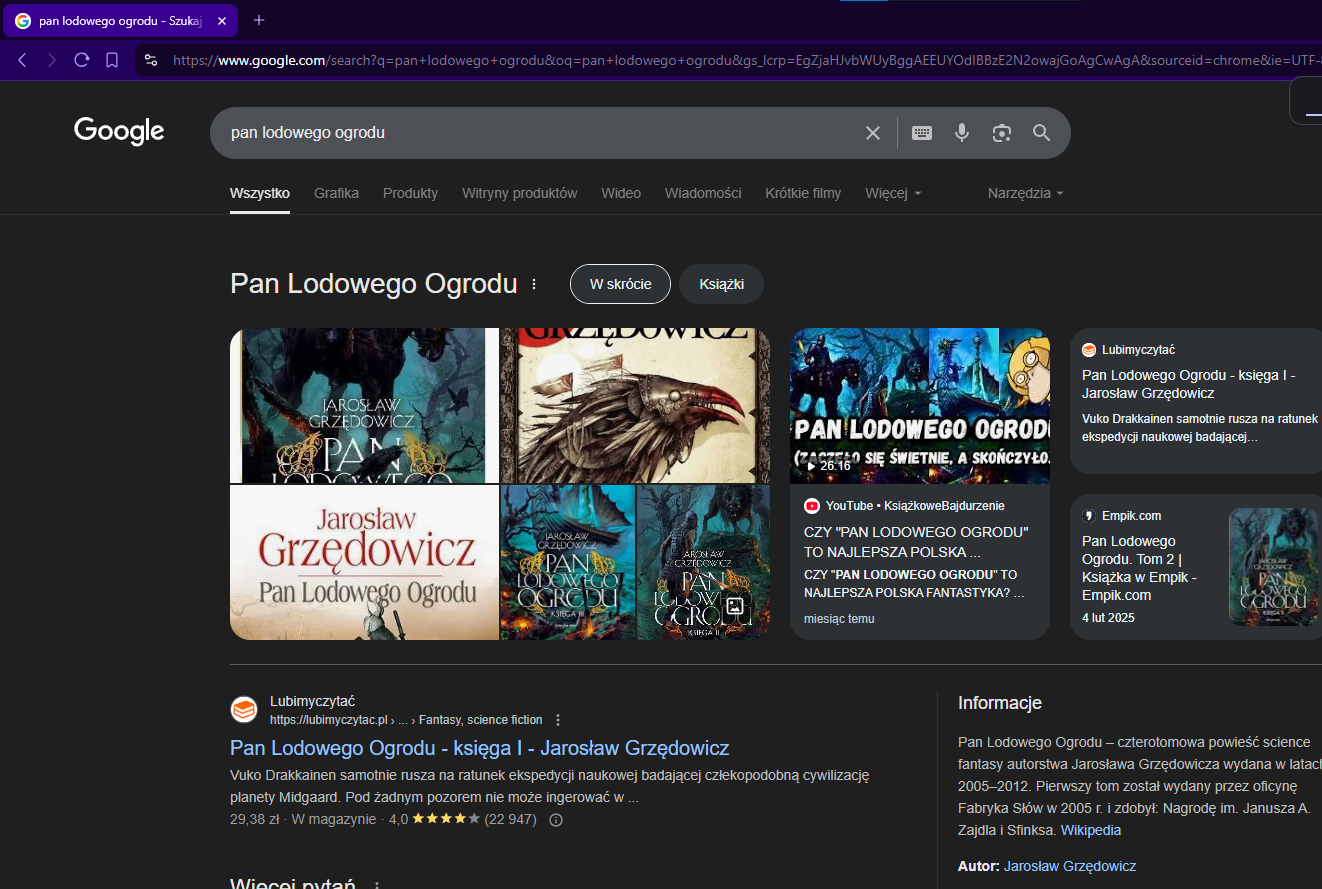Close the 'pan lodowego ogrodu' browser tab

coord(221,21)
